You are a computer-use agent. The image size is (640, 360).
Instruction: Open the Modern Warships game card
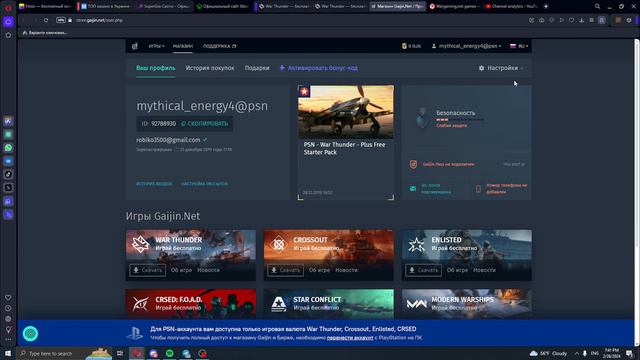click(467, 304)
